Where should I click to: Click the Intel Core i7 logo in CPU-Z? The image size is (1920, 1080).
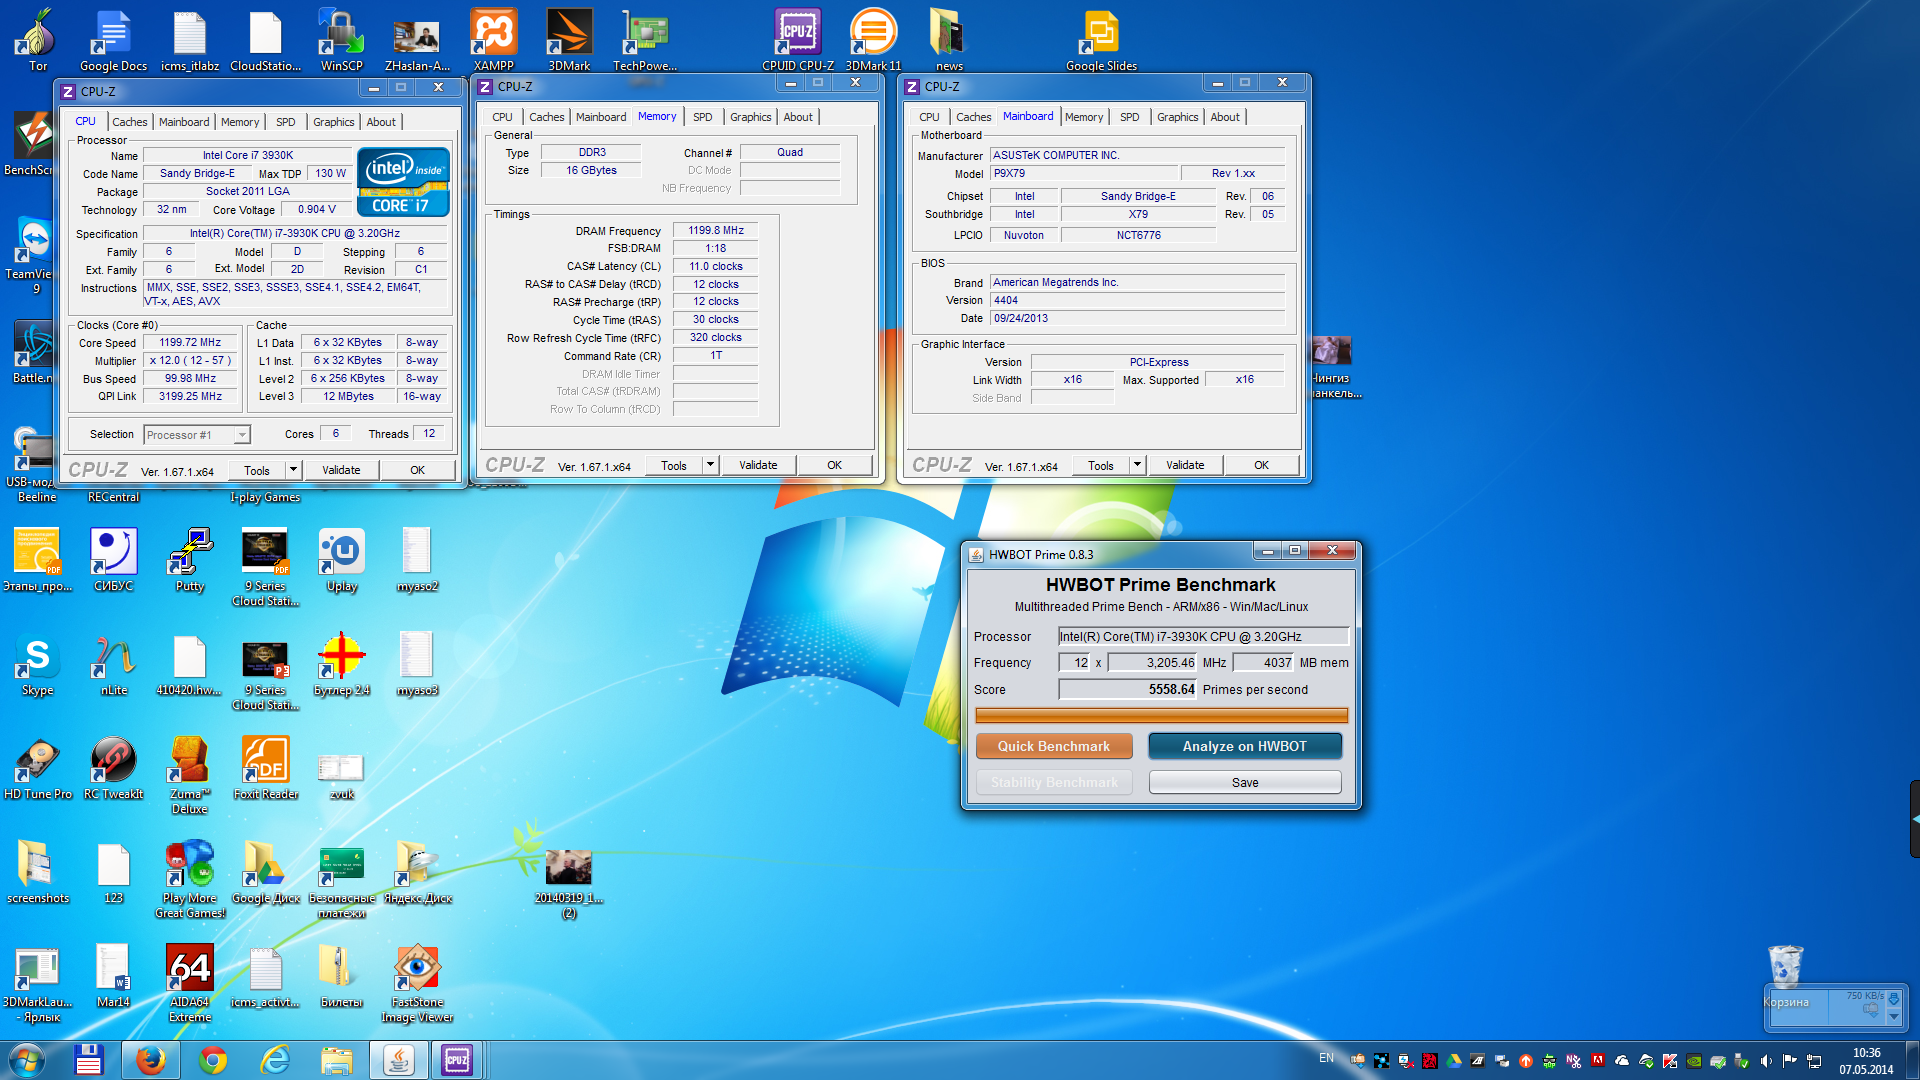(403, 182)
